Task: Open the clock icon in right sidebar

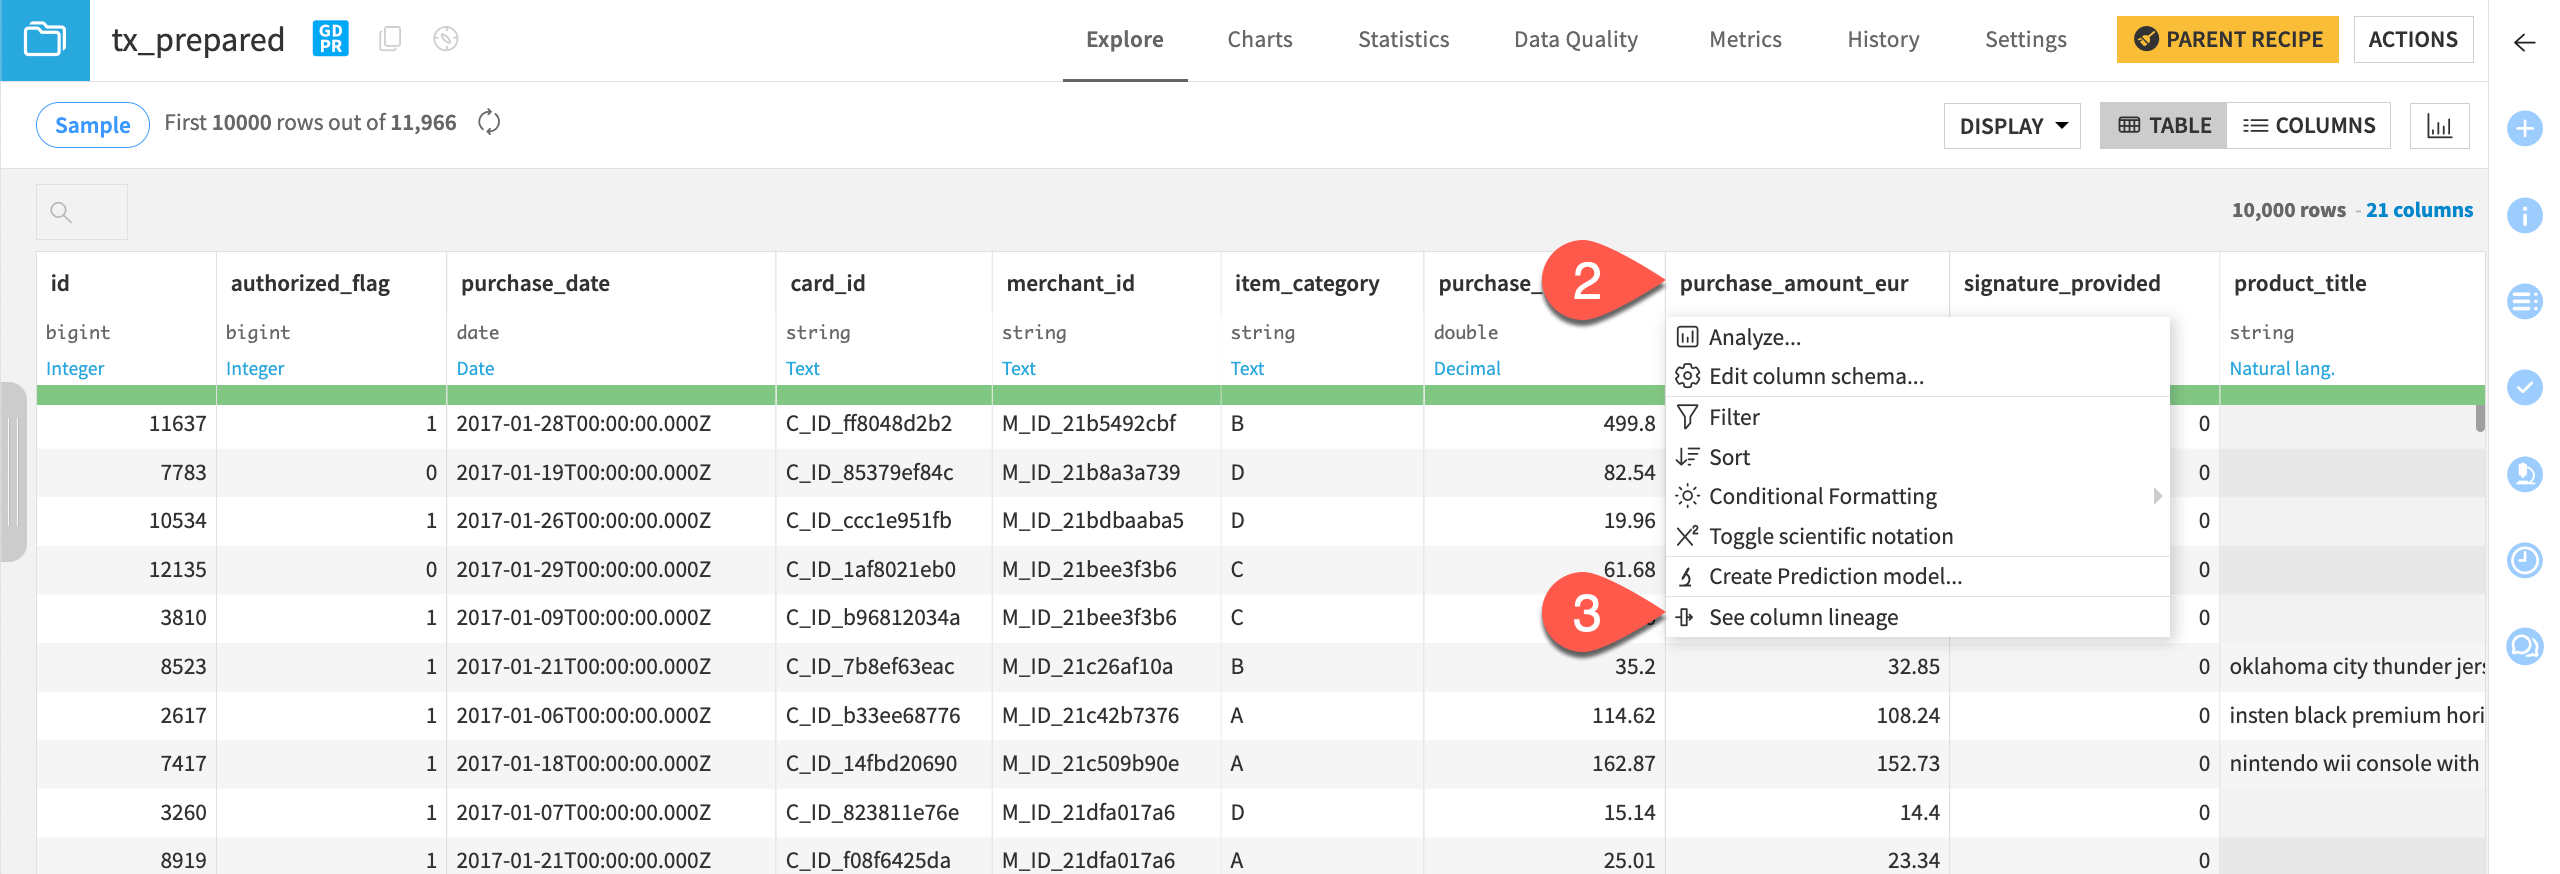Action: (2524, 560)
